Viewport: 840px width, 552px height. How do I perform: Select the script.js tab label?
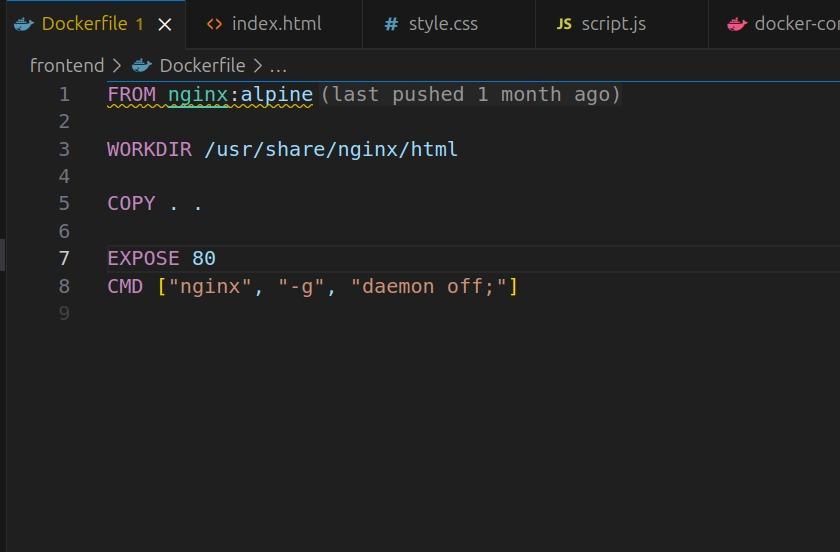[613, 24]
